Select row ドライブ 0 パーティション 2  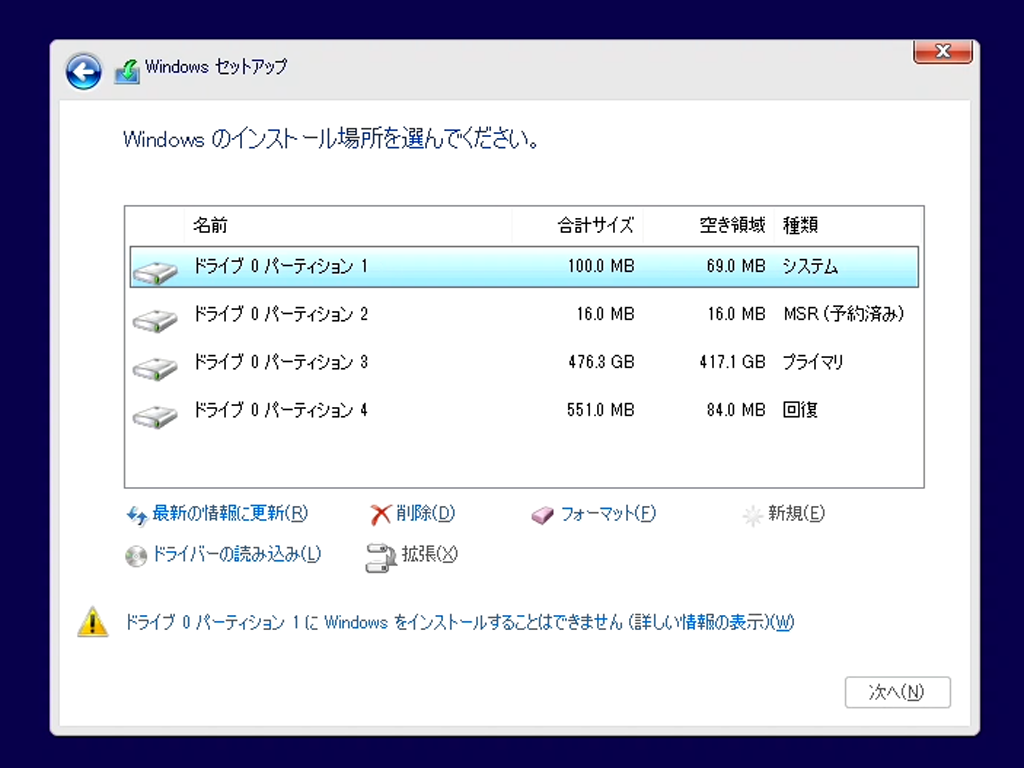click(524, 315)
